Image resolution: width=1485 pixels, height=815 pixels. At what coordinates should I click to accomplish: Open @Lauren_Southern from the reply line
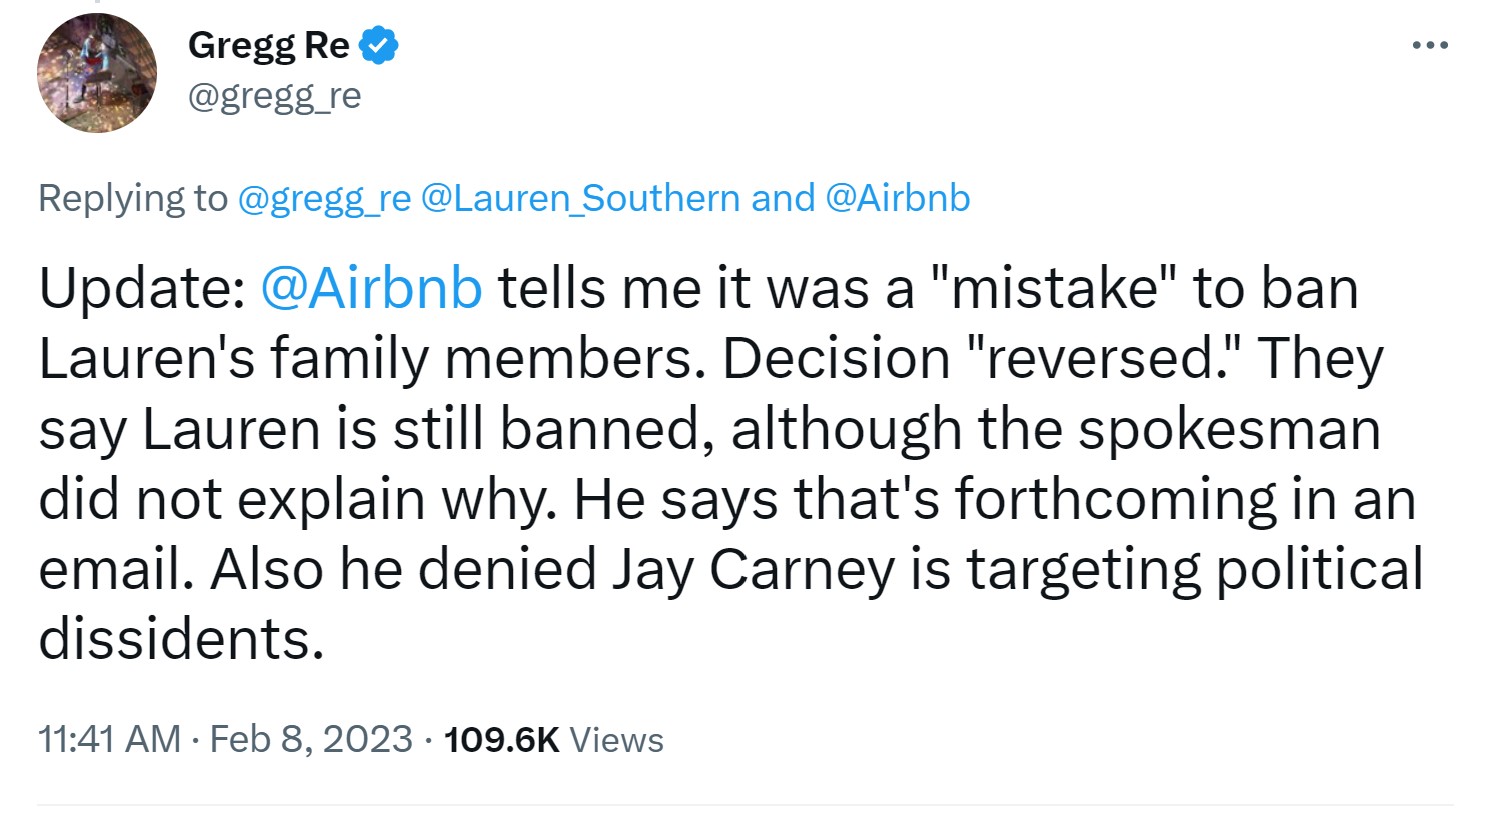(x=580, y=198)
